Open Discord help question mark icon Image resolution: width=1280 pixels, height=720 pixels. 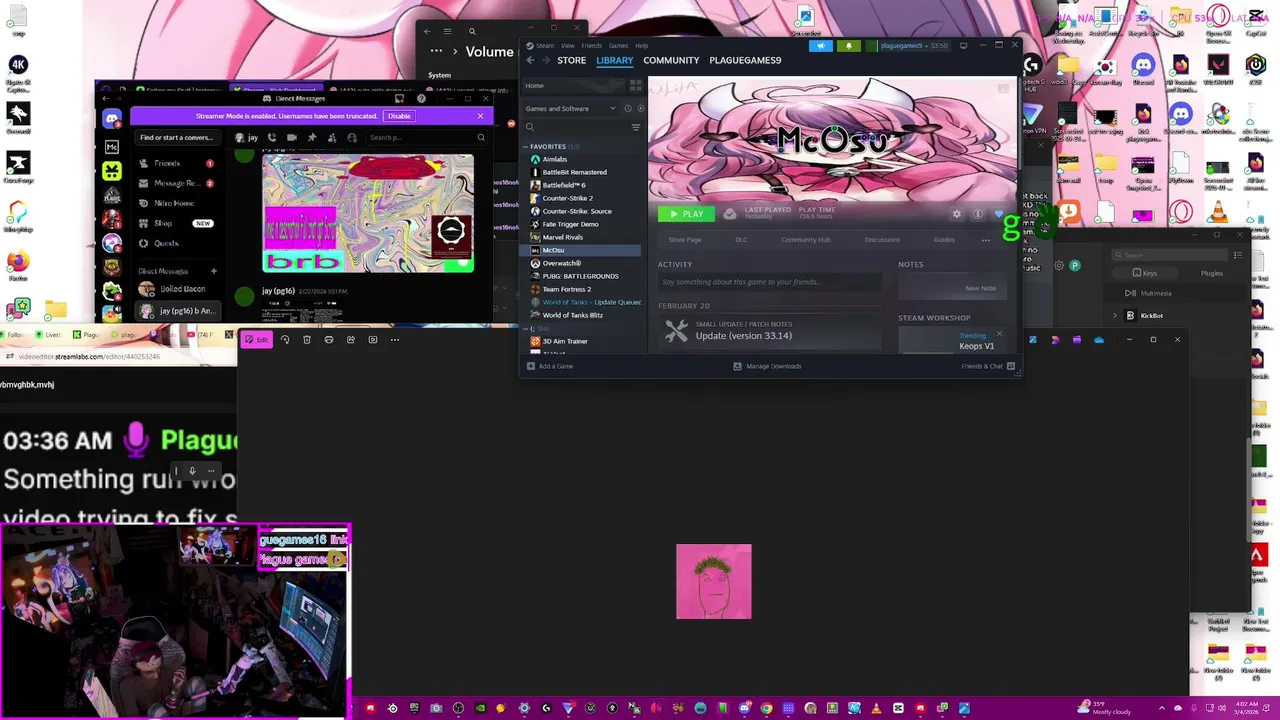point(421,99)
